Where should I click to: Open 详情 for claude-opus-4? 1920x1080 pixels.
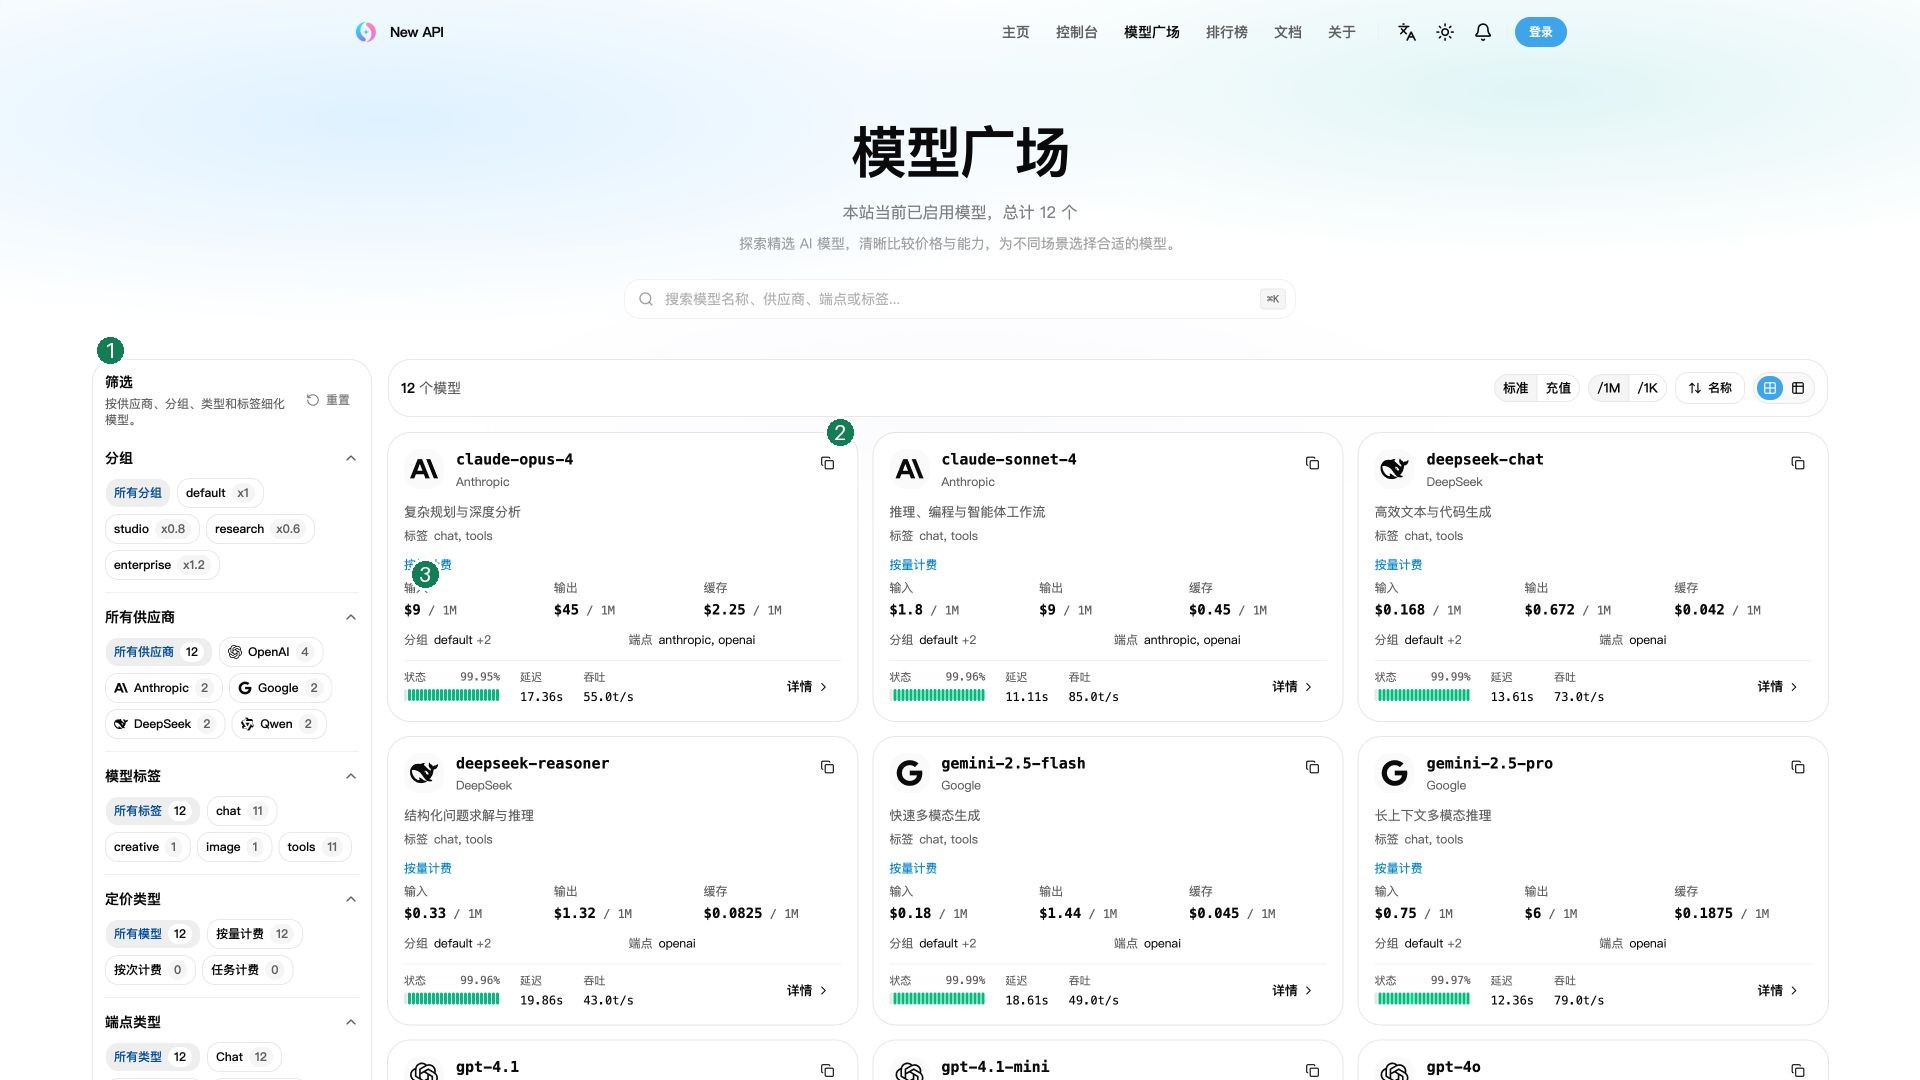pyautogui.click(x=807, y=687)
